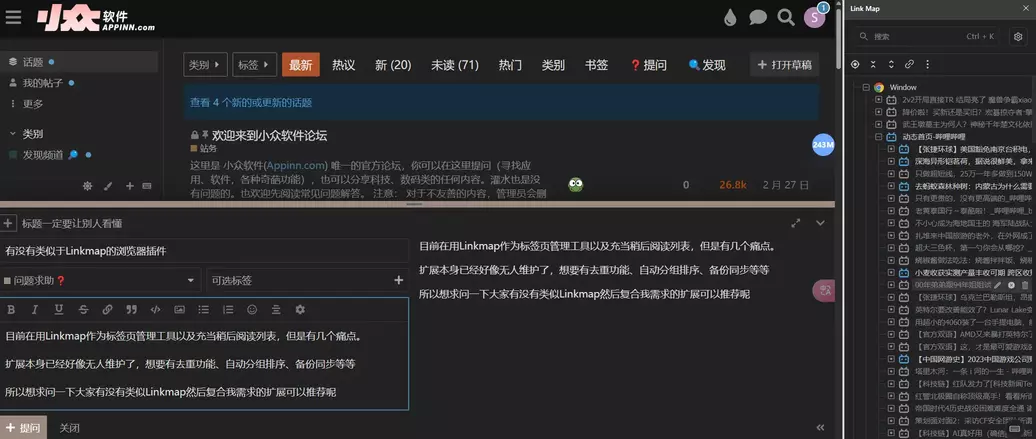
Task: Insert a hyperlink using the editor link icon
Action: coord(106,310)
